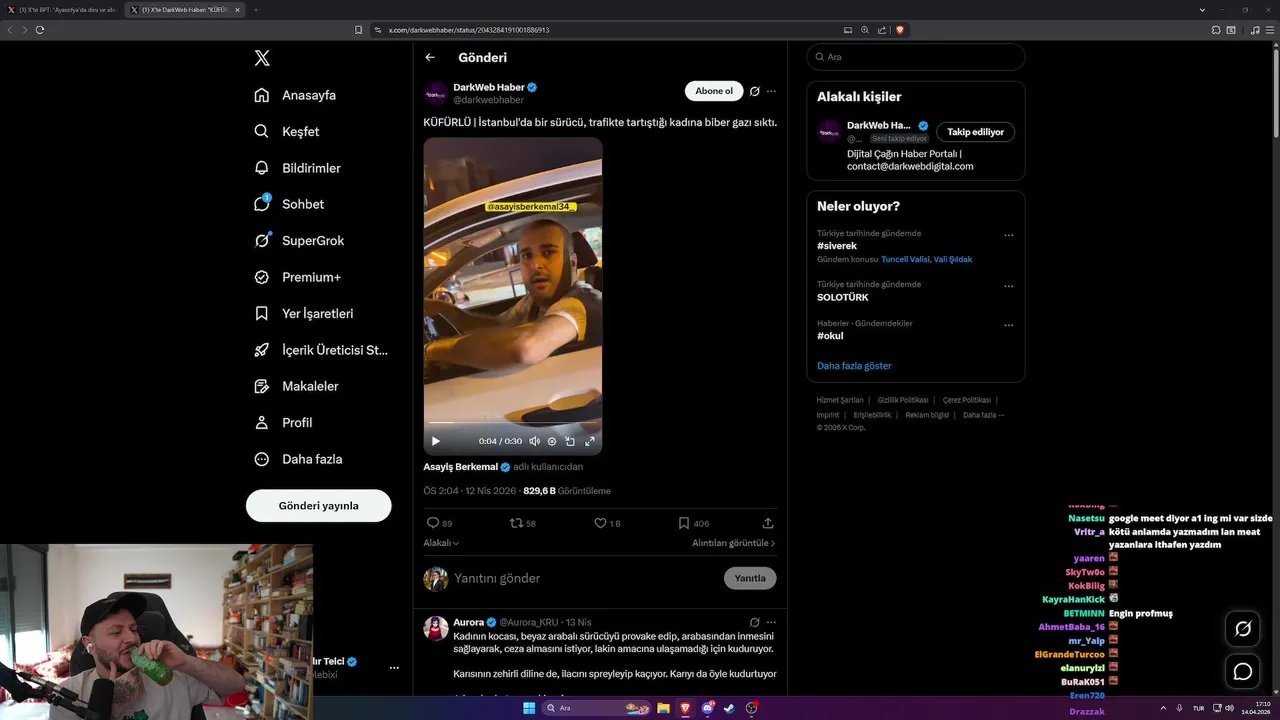Reply to post with 89 comments
This screenshot has width=1280, height=720.
tap(440, 523)
